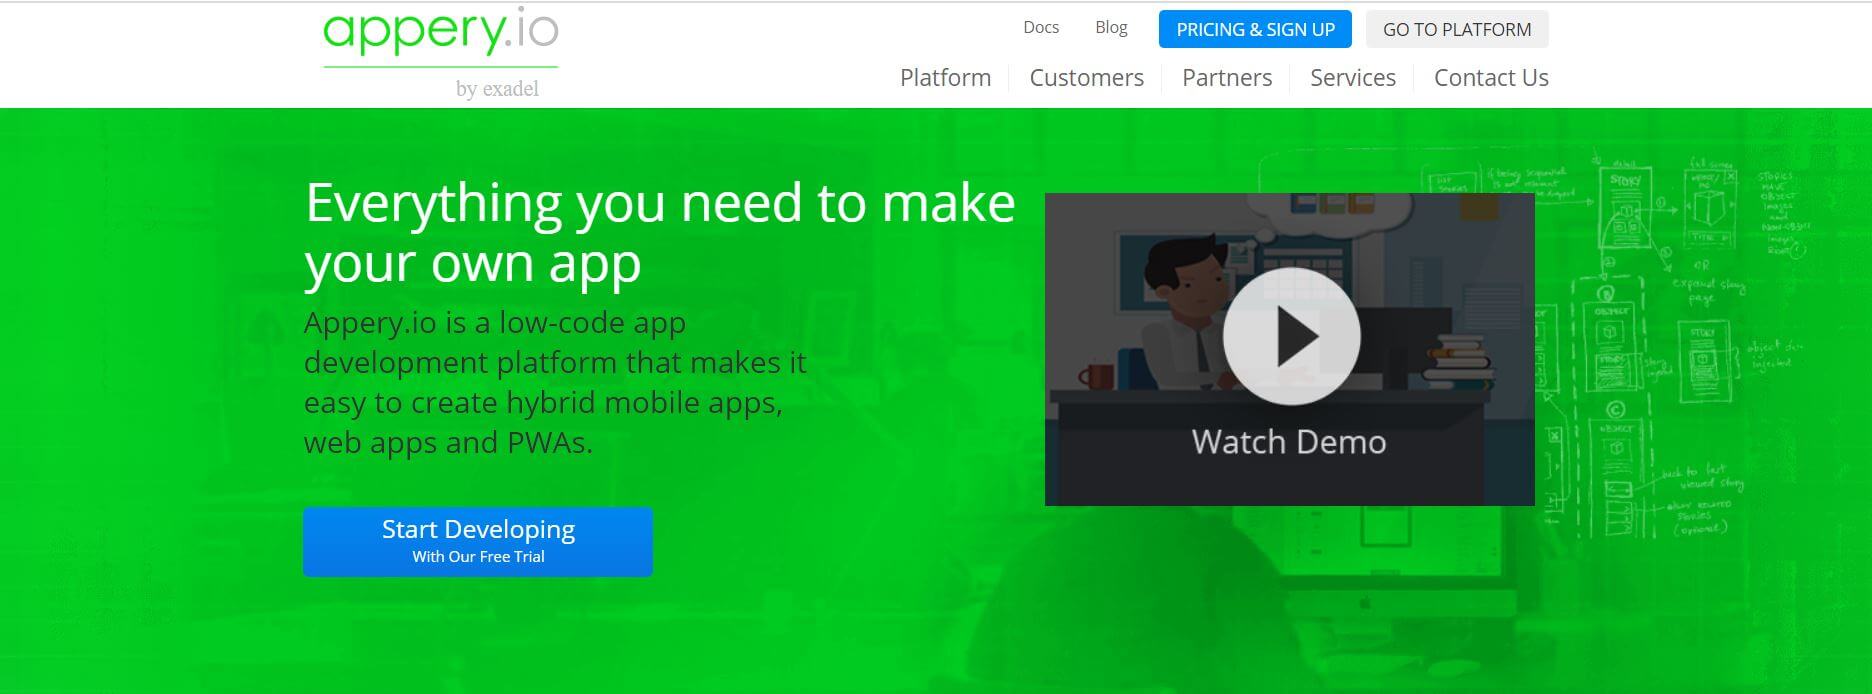Play the Watch Demo video
The width and height of the screenshot is (1872, 694).
(x=1291, y=336)
